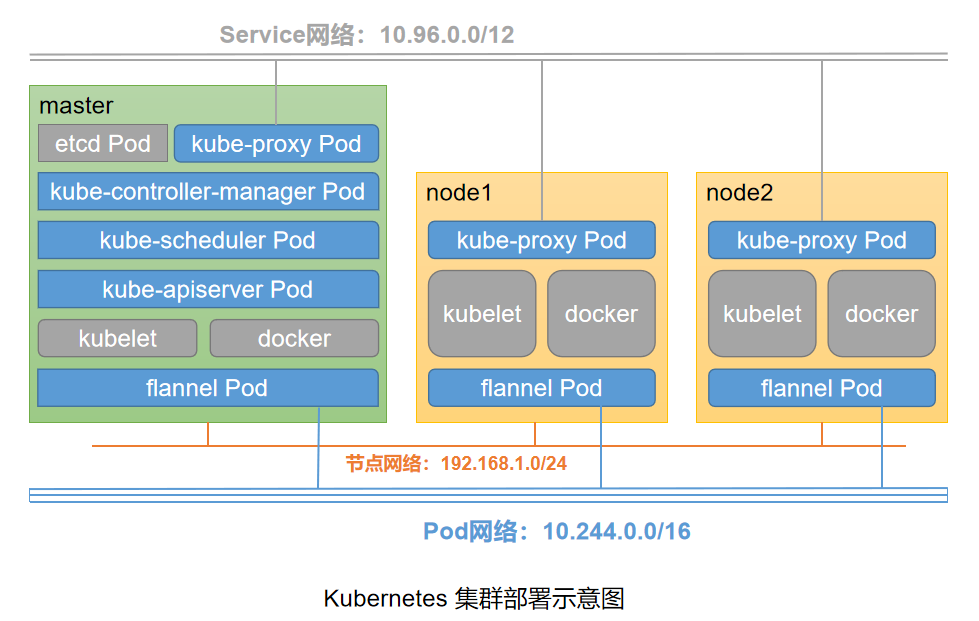
Task: Select the kubelet box in node1
Action: tap(482, 314)
